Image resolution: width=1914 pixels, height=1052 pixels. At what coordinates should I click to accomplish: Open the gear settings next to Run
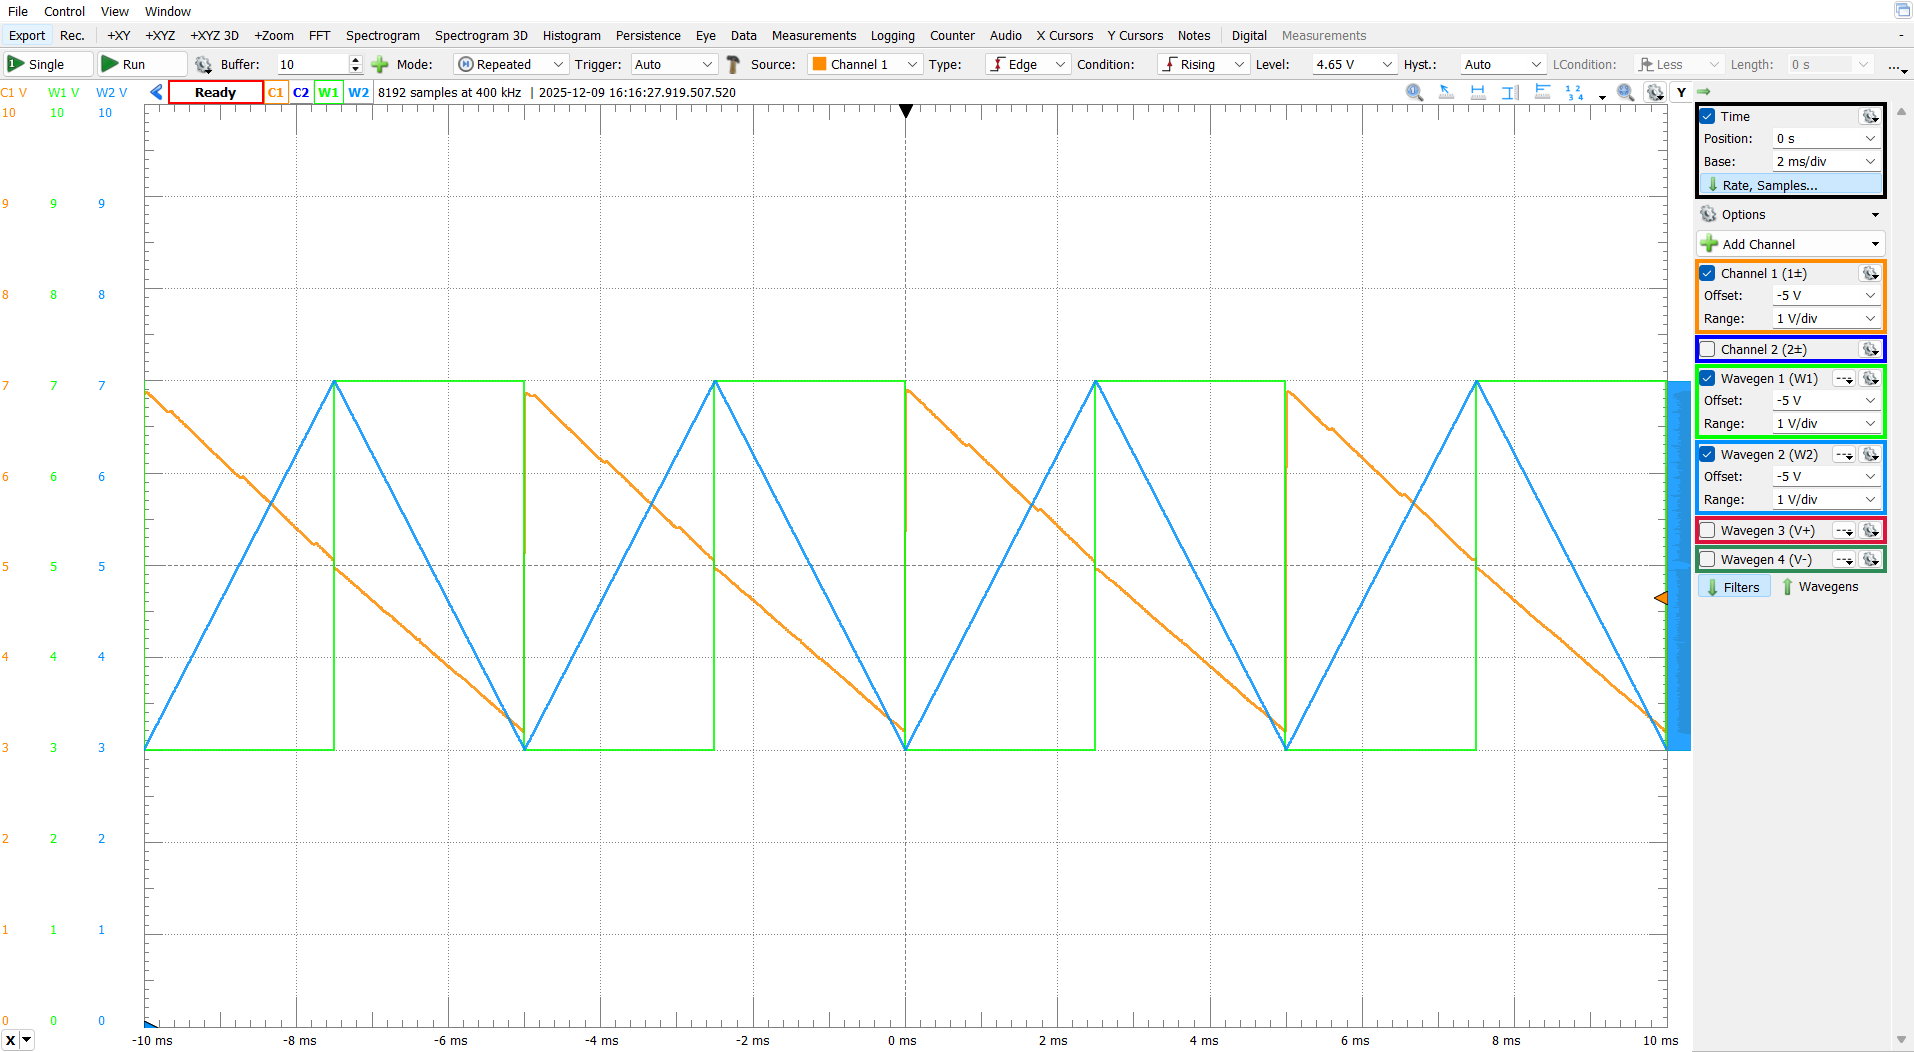point(203,65)
